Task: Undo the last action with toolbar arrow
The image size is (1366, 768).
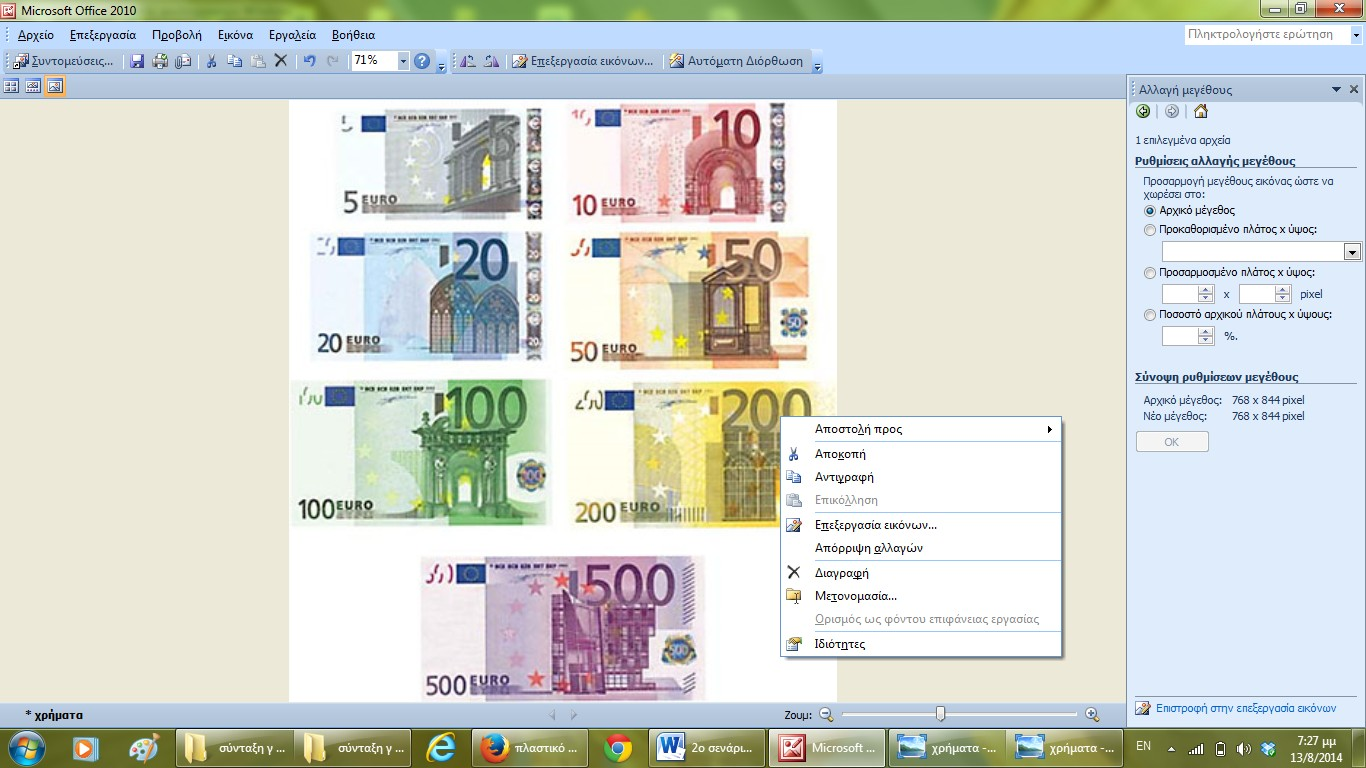Action: 310,61
